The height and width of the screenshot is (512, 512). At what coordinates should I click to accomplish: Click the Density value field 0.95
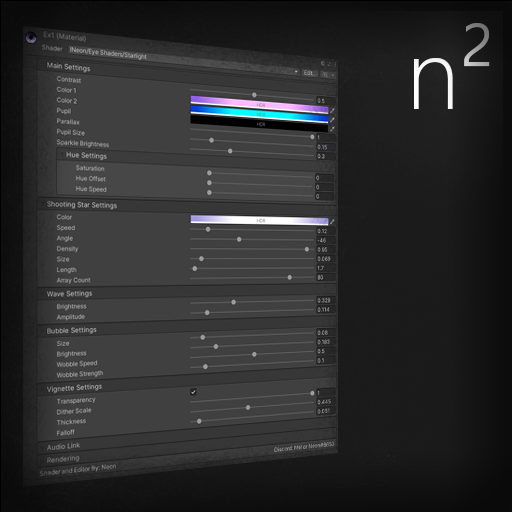(326, 249)
